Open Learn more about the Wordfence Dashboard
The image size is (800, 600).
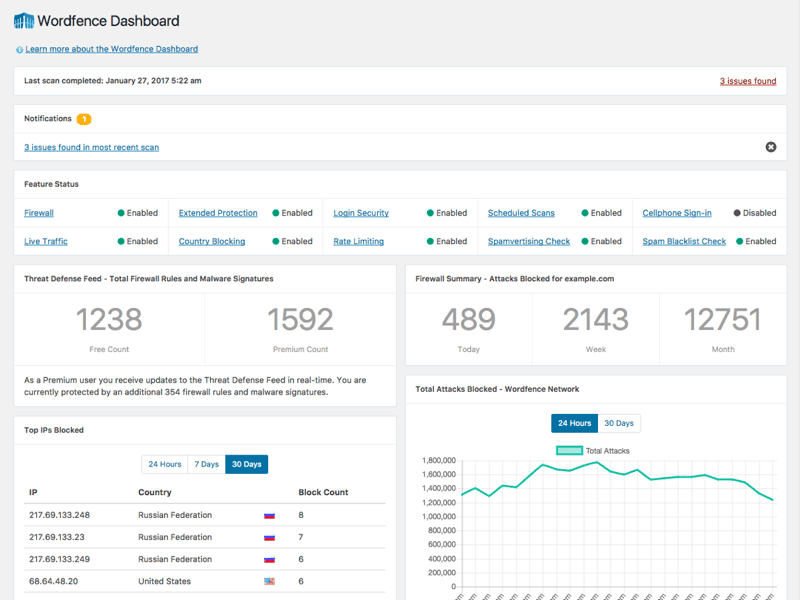(x=113, y=48)
